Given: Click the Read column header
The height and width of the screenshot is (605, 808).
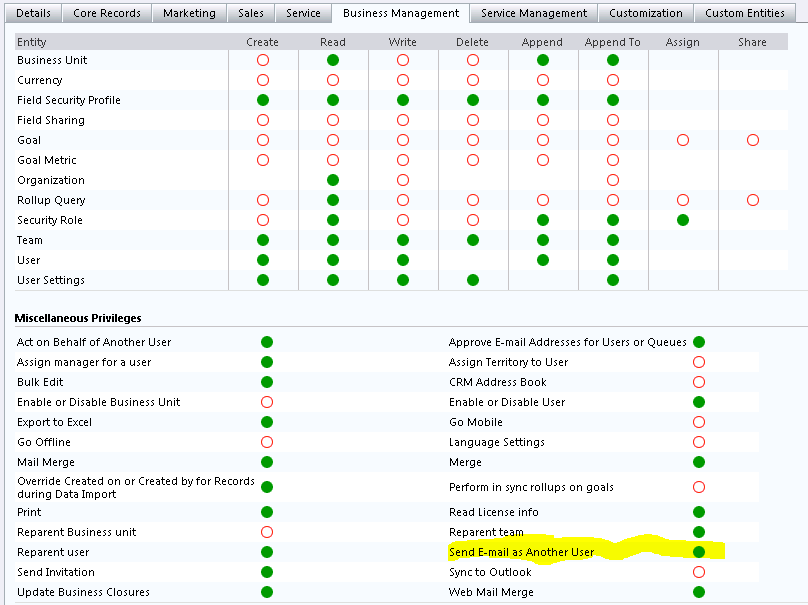Looking at the screenshot, I should (x=333, y=42).
